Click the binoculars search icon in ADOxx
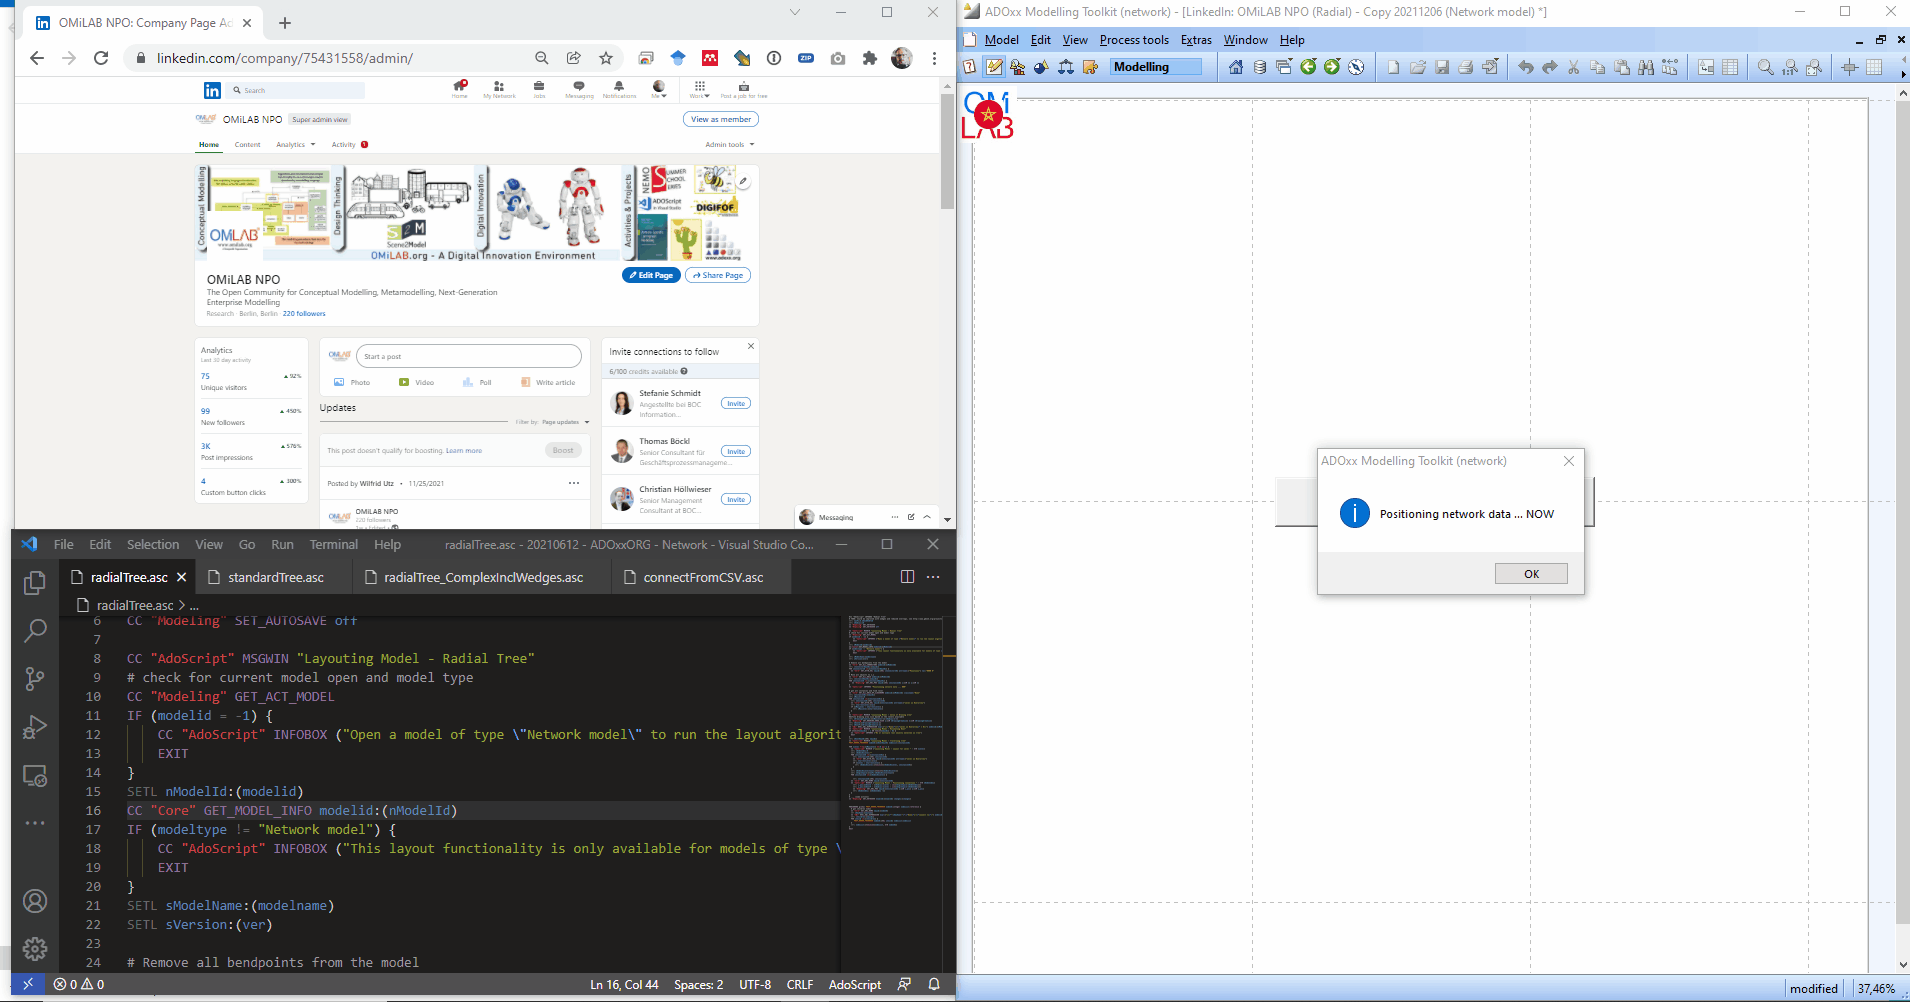Viewport: 1910px width, 1002px height. pyautogui.click(x=1646, y=67)
